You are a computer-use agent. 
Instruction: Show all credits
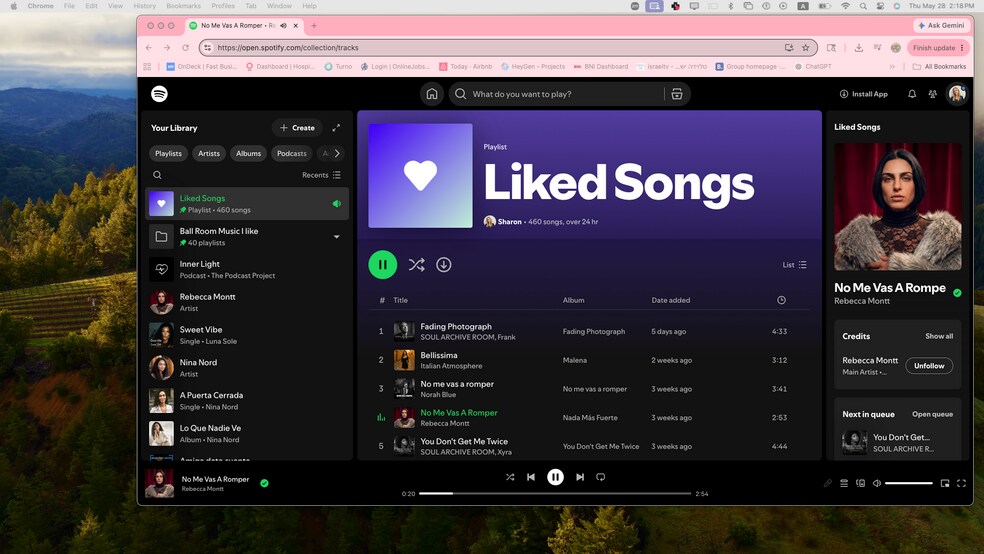click(939, 336)
